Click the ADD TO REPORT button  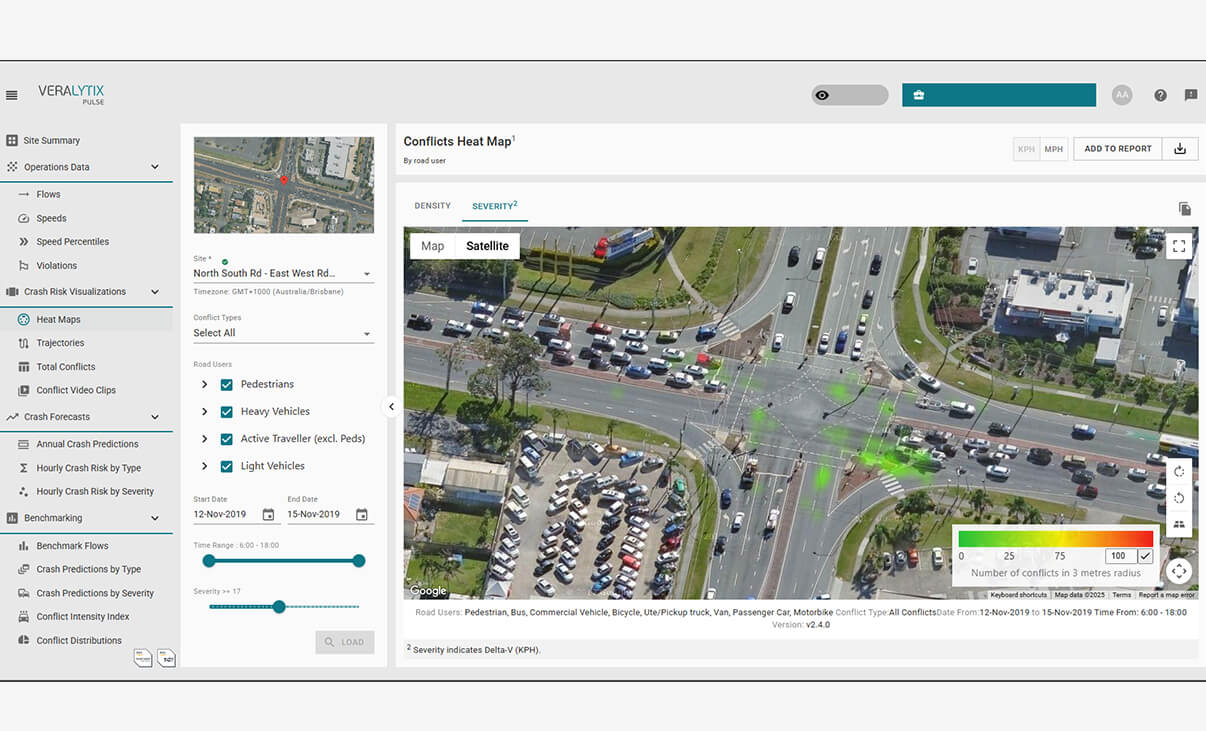pyautogui.click(x=1117, y=147)
